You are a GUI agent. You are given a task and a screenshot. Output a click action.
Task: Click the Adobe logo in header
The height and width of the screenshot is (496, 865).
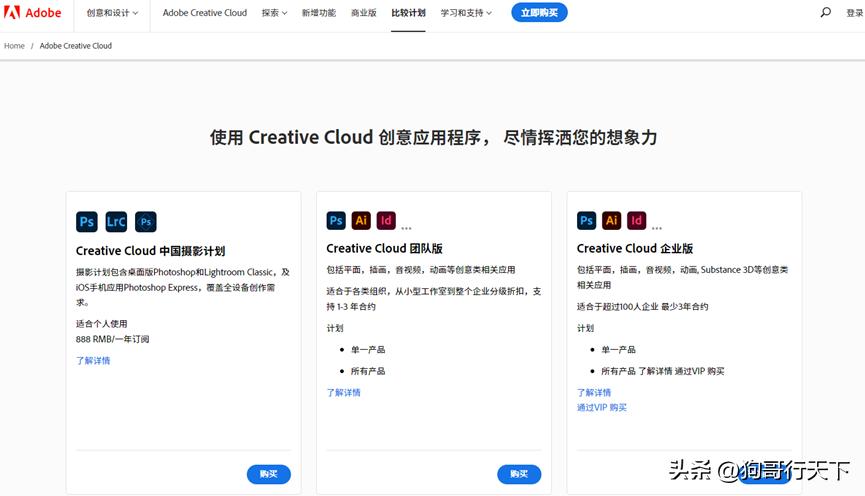(32, 12)
